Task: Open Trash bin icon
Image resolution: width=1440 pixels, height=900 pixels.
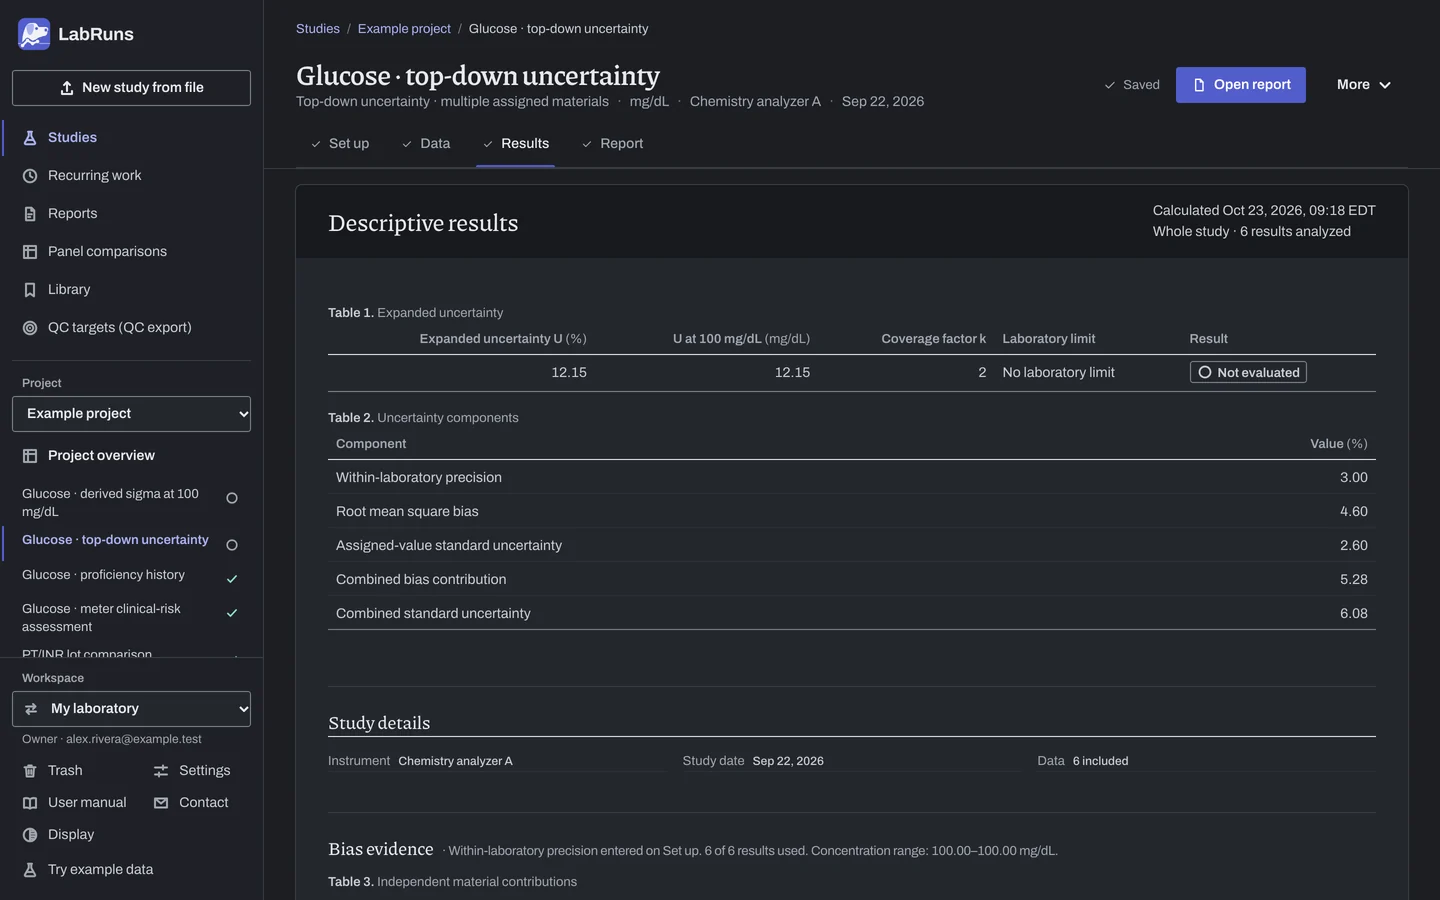Action: click(x=30, y=771)
